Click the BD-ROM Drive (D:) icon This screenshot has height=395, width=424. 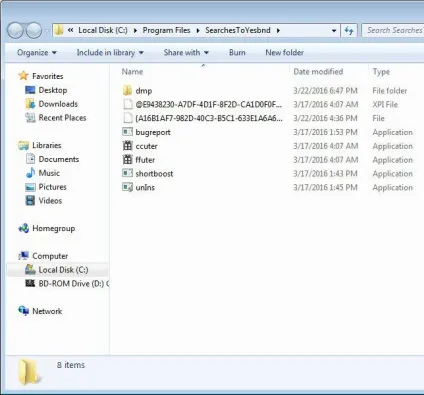[30, 283]
